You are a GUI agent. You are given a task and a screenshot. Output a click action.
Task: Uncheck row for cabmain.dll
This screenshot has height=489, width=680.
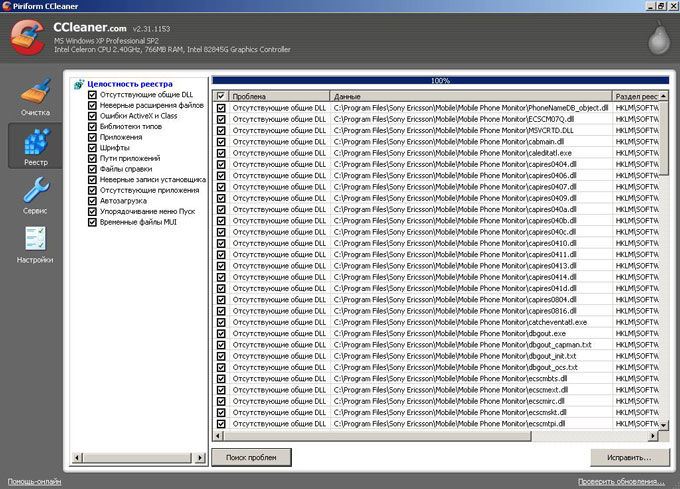coord(221,142)
